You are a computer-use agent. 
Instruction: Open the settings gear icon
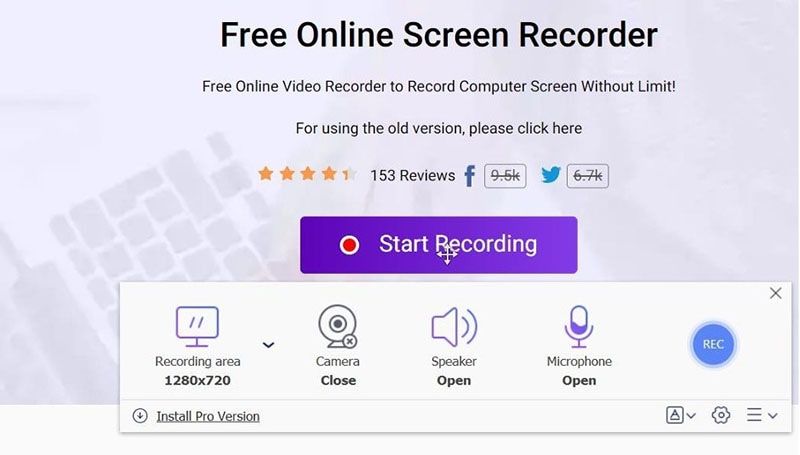(720, 415)
